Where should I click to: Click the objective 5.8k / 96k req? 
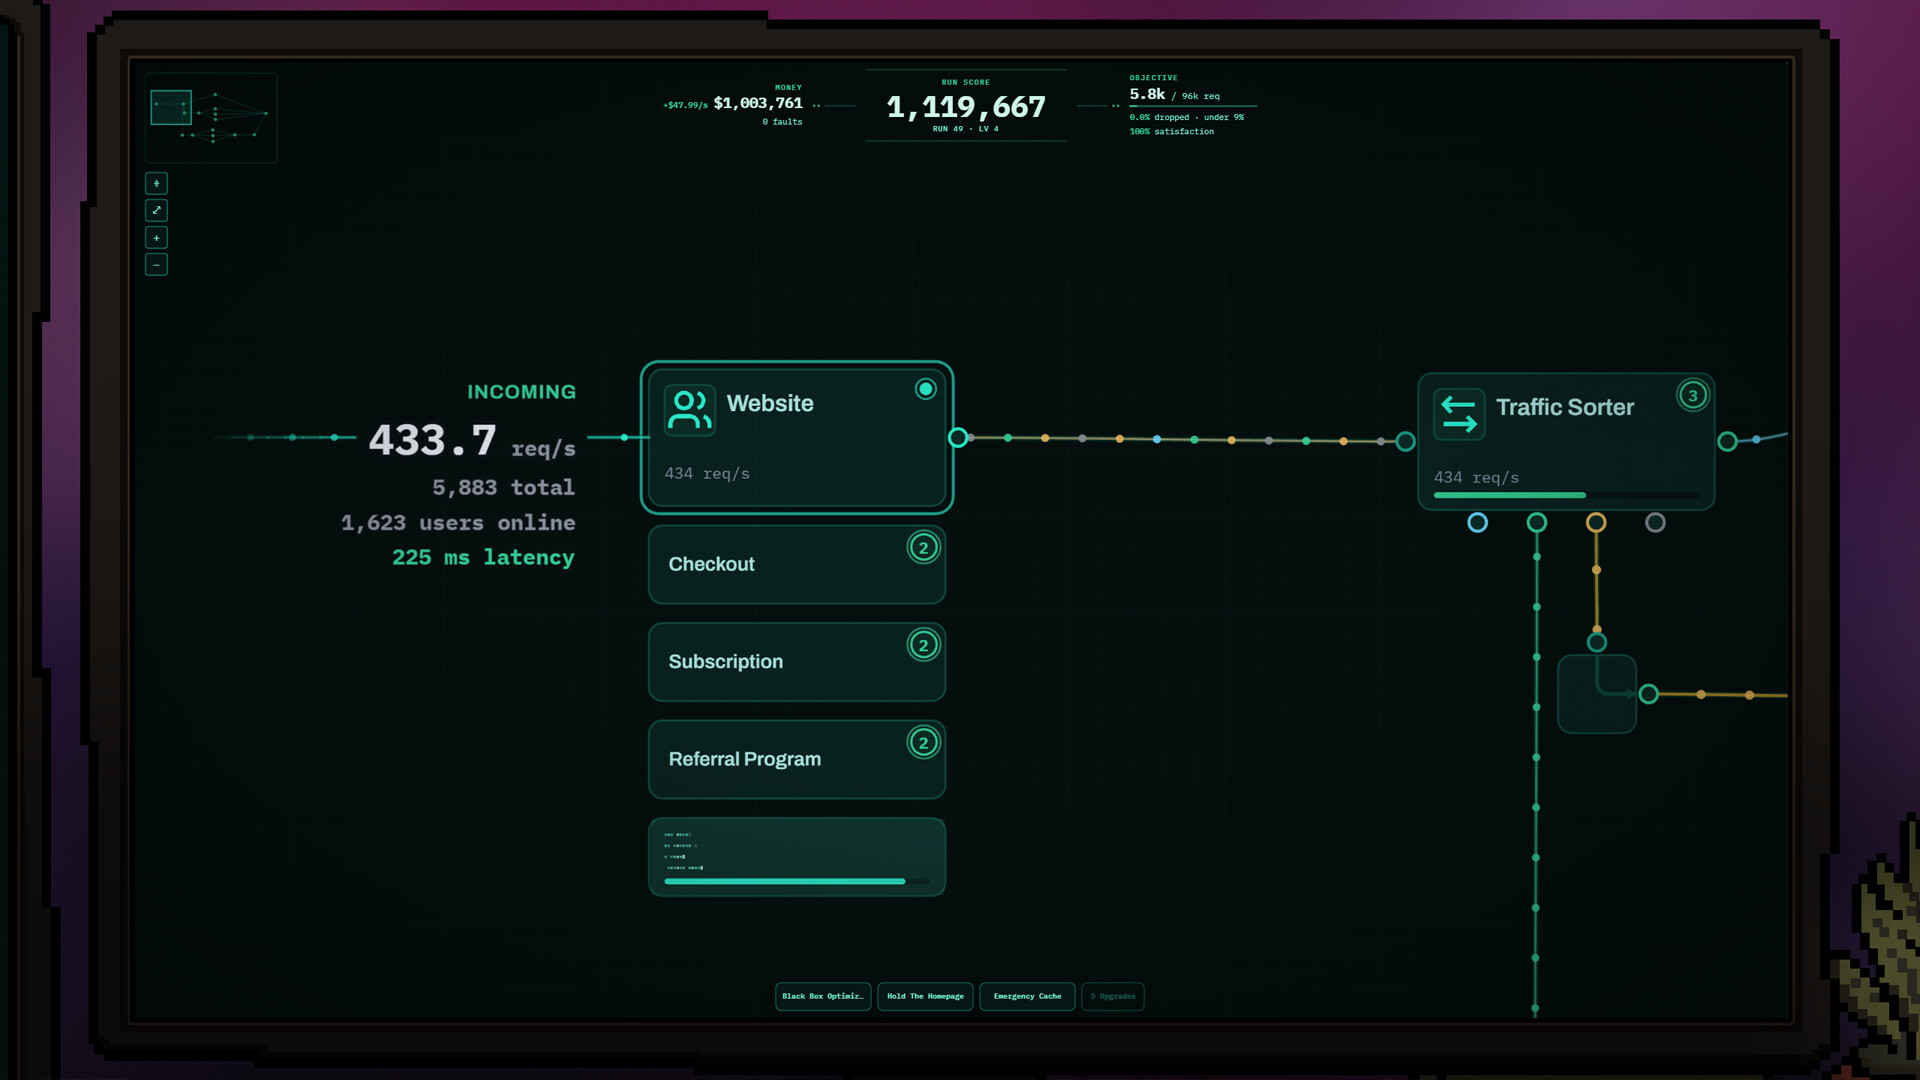point(1174,94)
